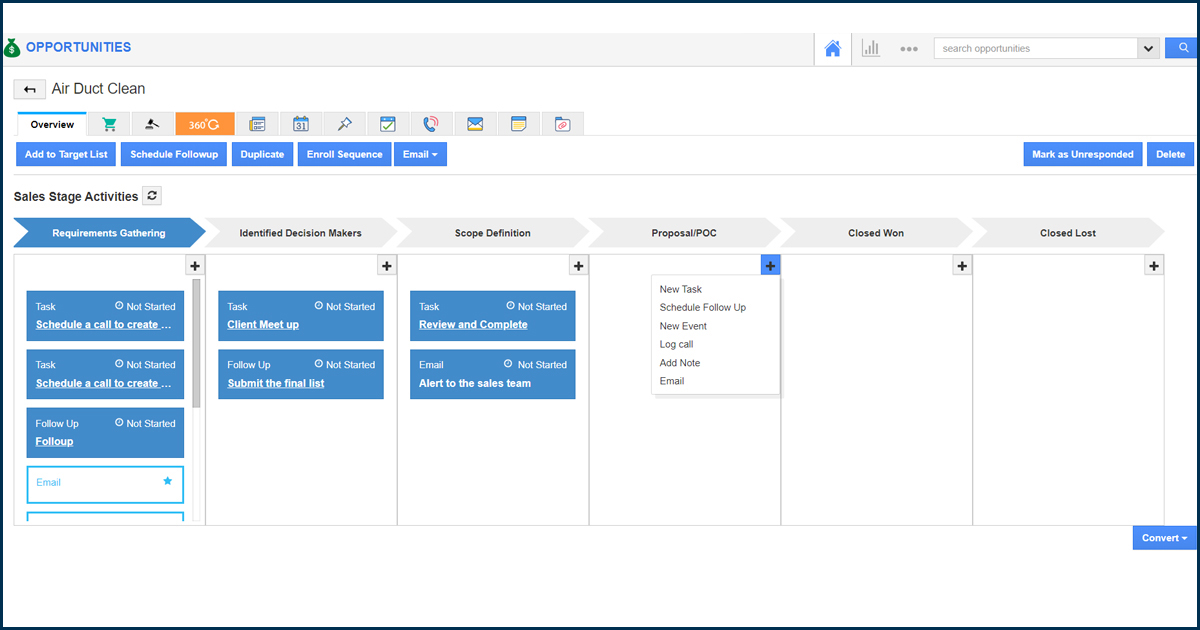Expand the search opportunities dropdown arrow
The image size is (1200, 630).
1147,48
